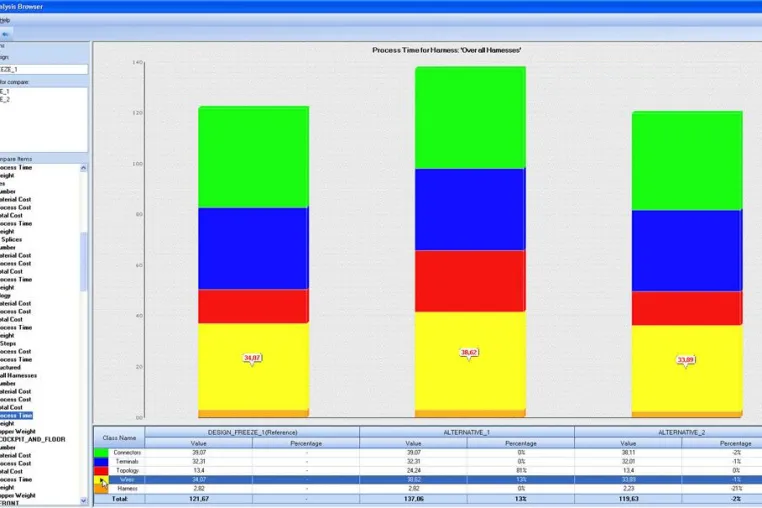The image size is (762, 508).
Task: Select the Topology row in the table
Action: click(428, 471)
